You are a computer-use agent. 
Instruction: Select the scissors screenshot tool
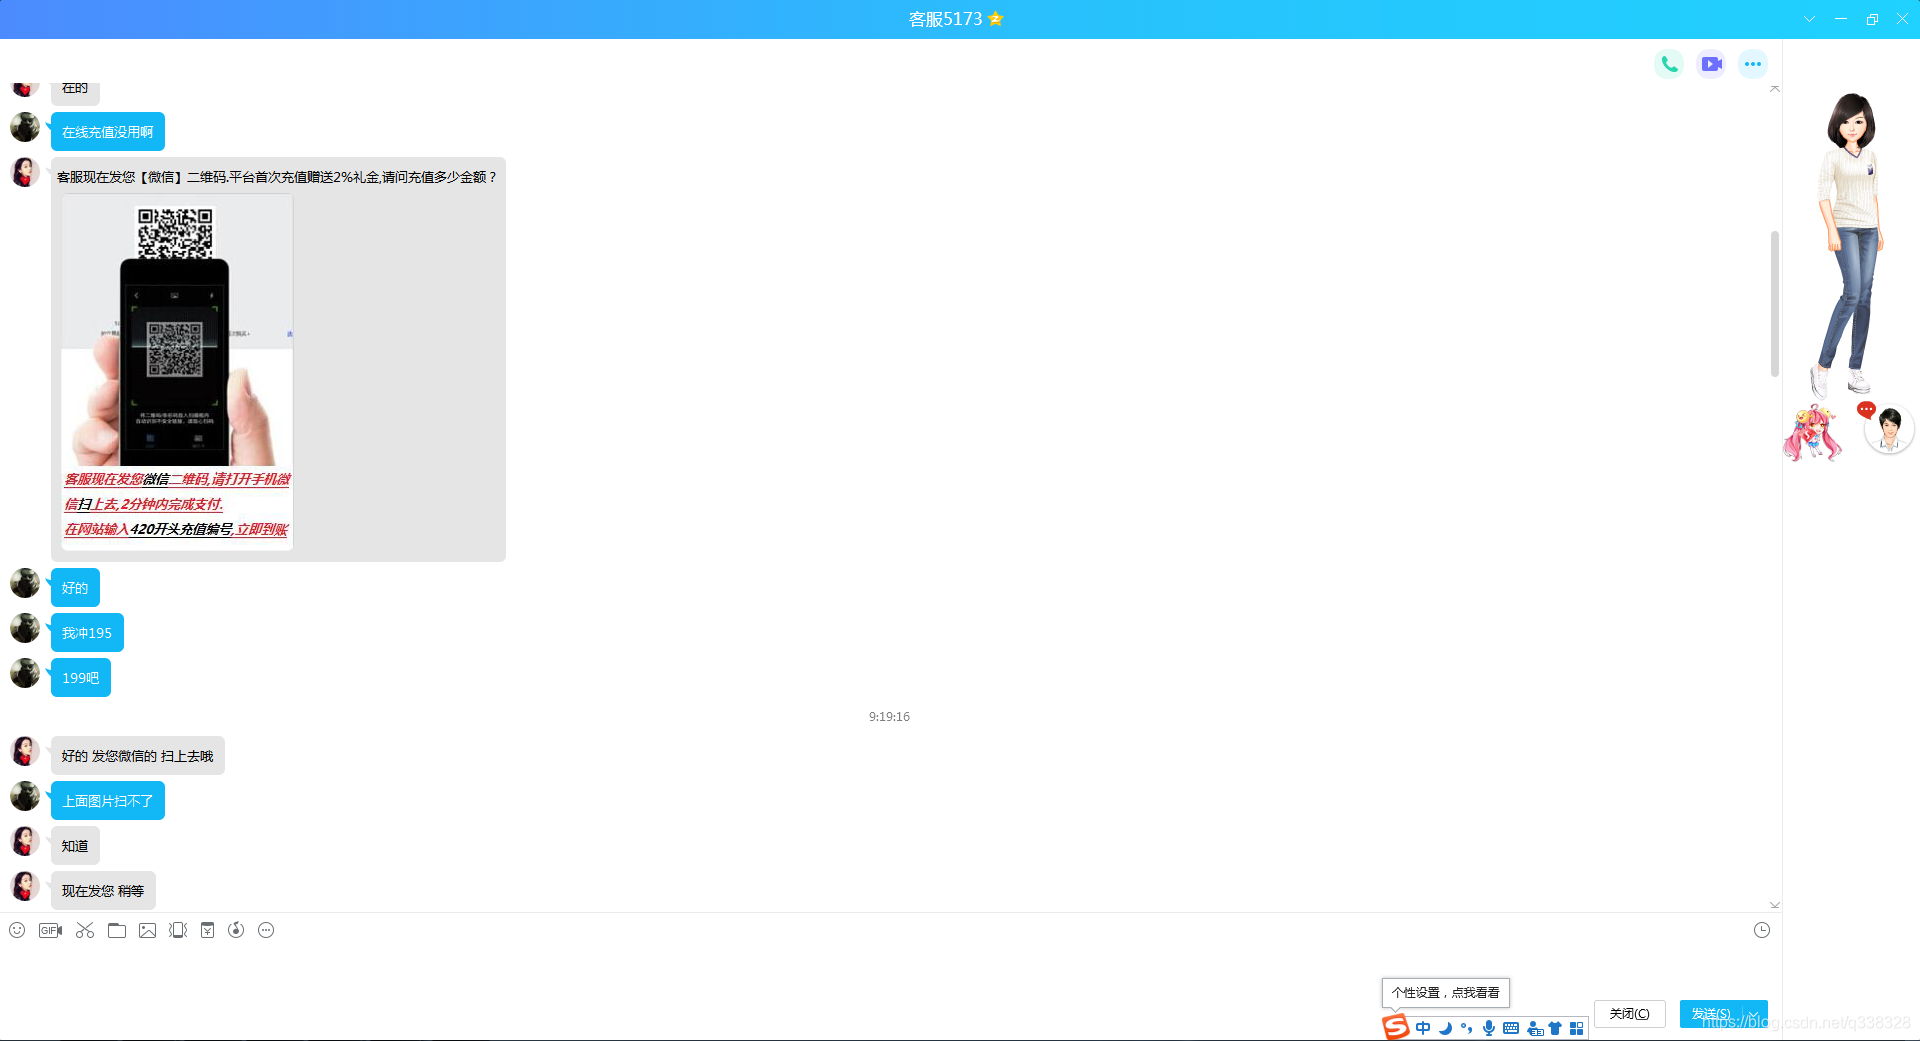point(85,930)
